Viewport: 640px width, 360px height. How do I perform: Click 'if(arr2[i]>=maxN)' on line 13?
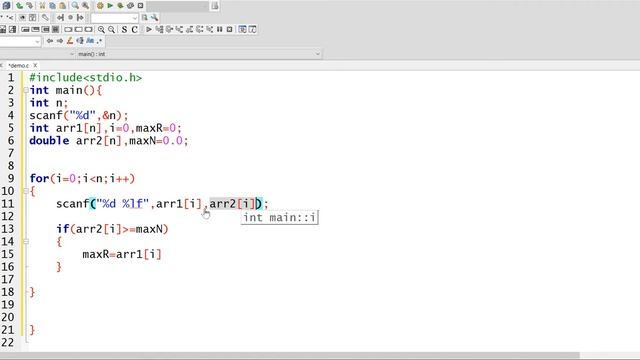[x=112, y=229]
